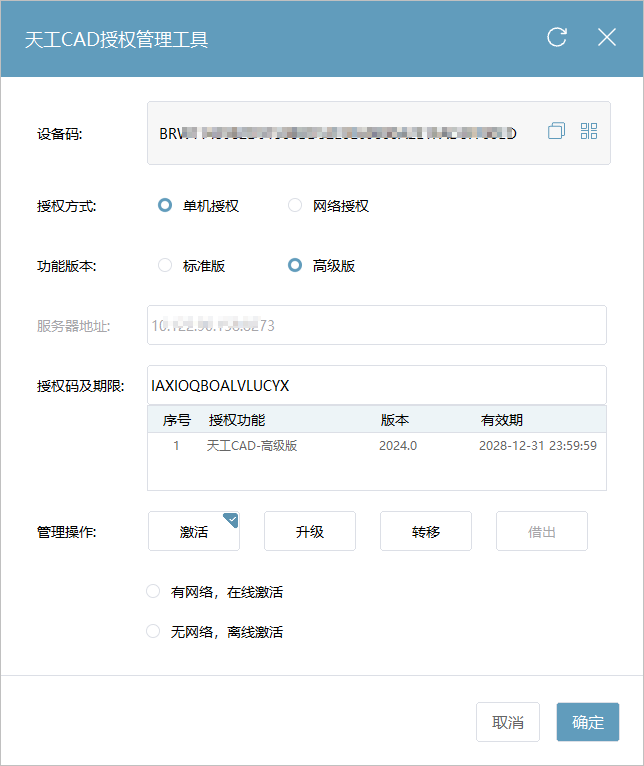Click the 激活 button

(x=194, y=531)
